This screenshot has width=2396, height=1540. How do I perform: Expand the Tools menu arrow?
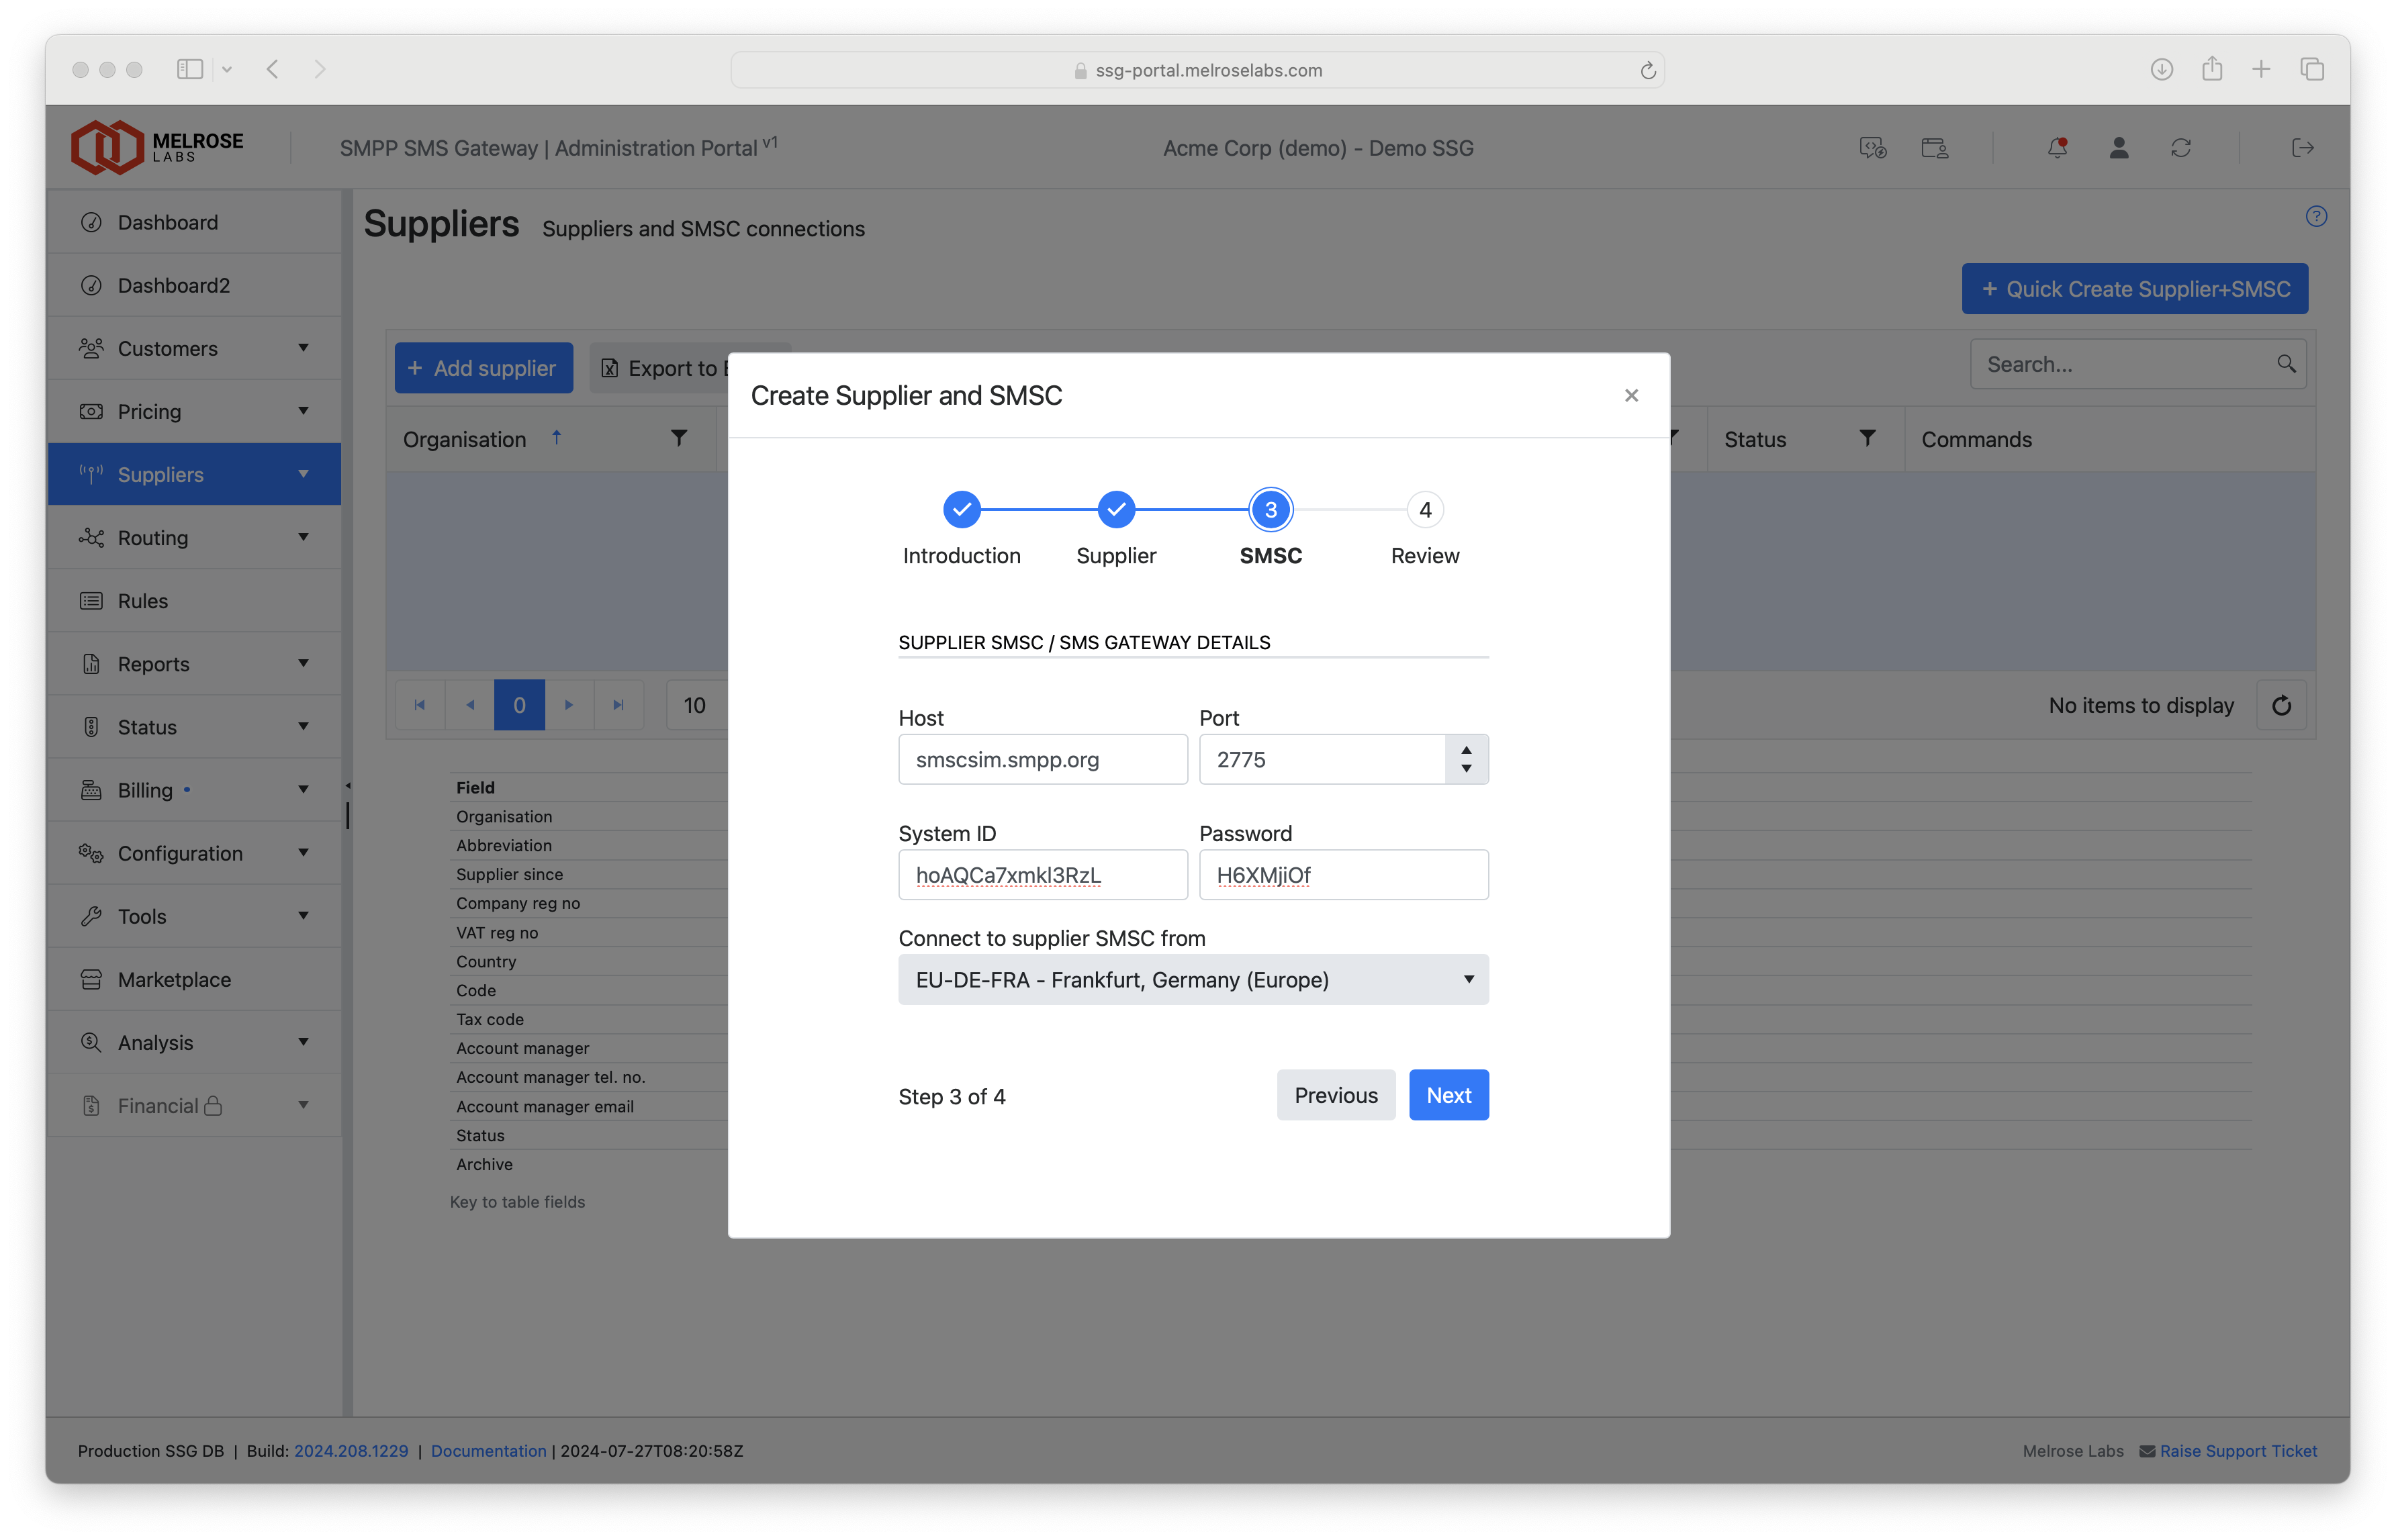(303, 915)
